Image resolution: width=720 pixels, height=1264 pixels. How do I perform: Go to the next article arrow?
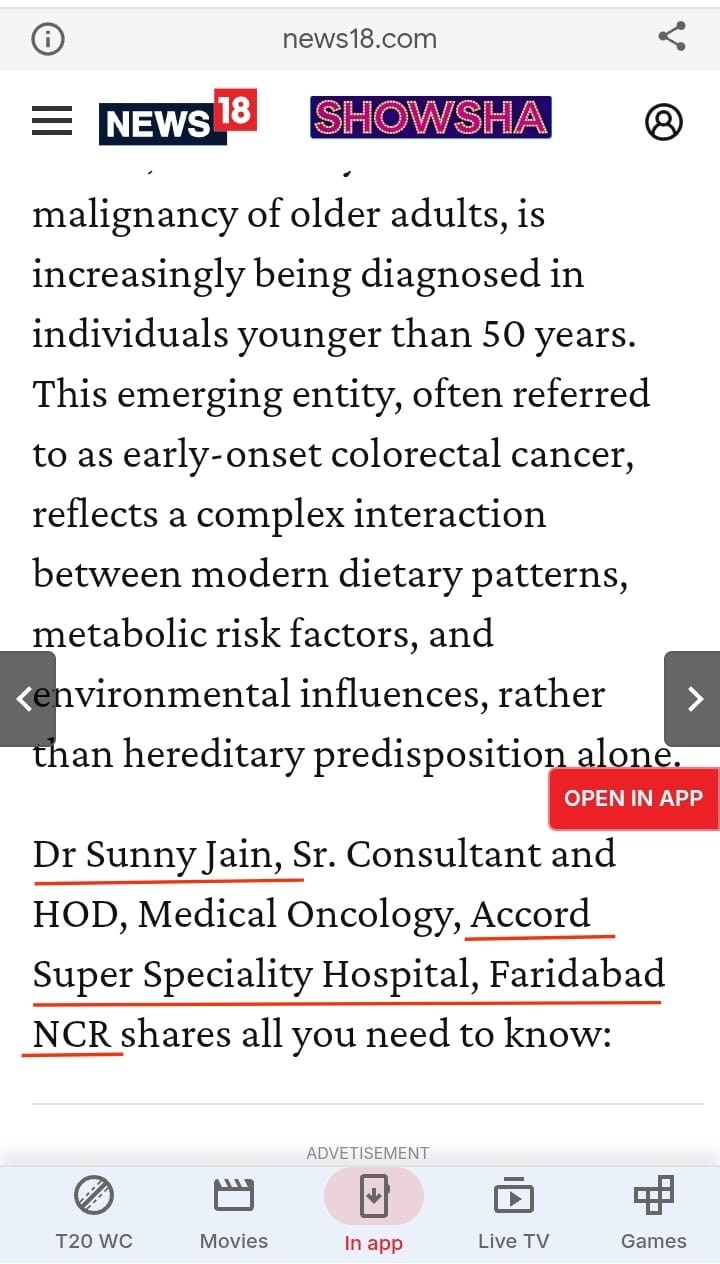(694, 698)
